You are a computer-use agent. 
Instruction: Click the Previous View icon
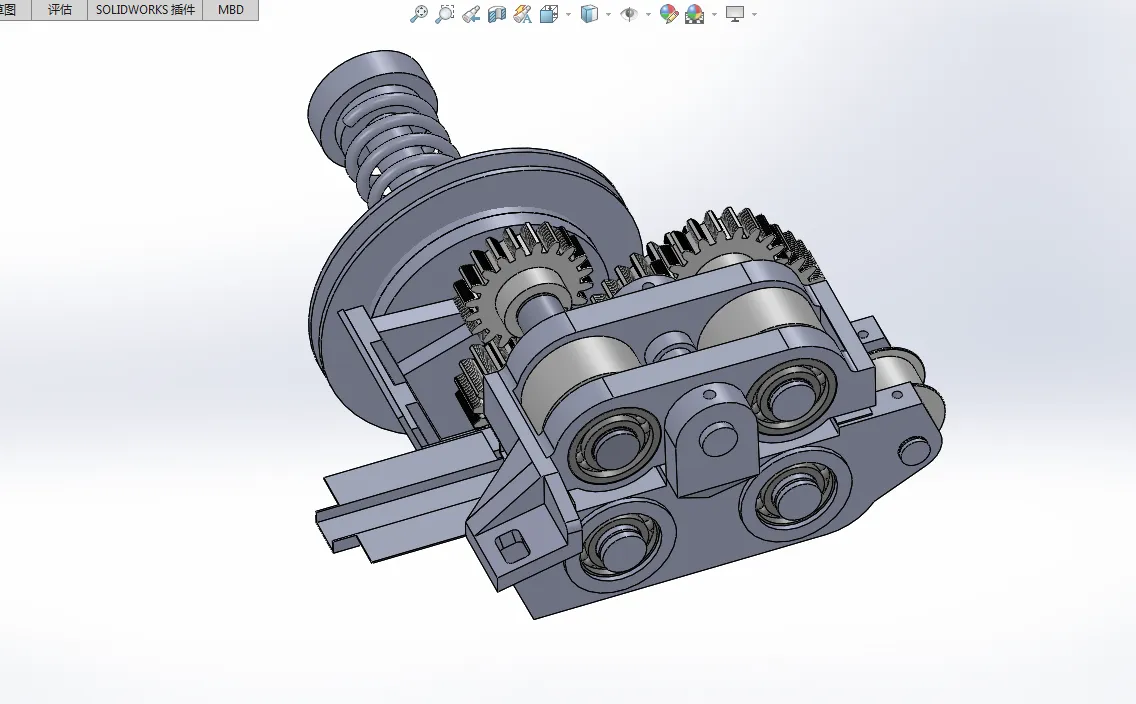pos(471,14)
